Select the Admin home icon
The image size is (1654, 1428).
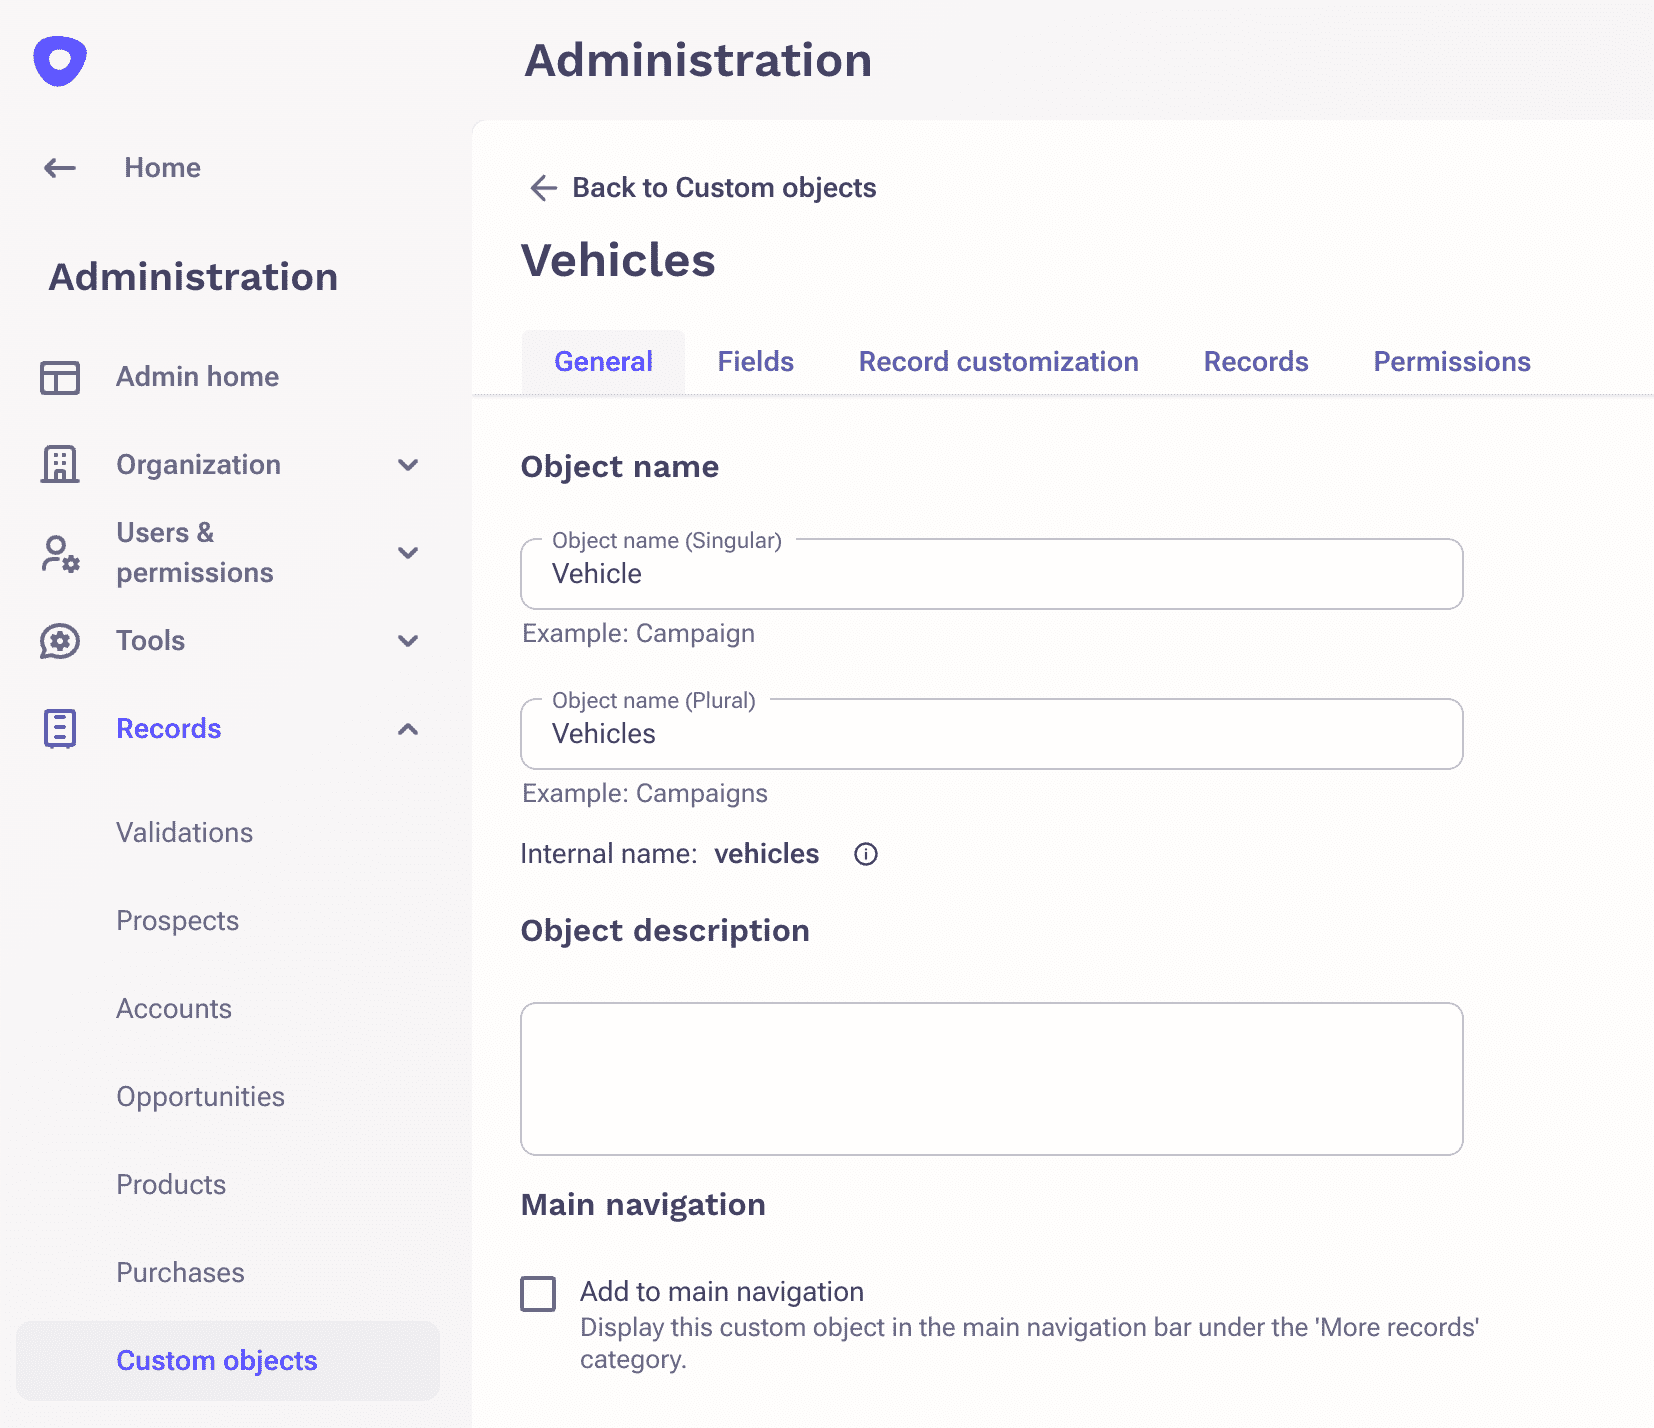pyautogui.click(x=60, y=377)
